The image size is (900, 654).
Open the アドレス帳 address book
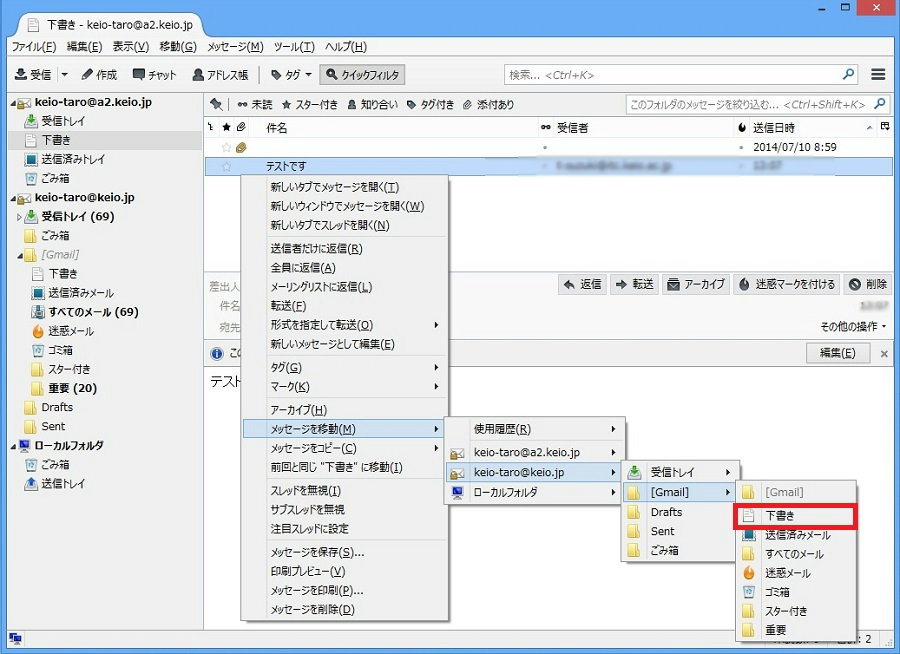pos(220,75)
